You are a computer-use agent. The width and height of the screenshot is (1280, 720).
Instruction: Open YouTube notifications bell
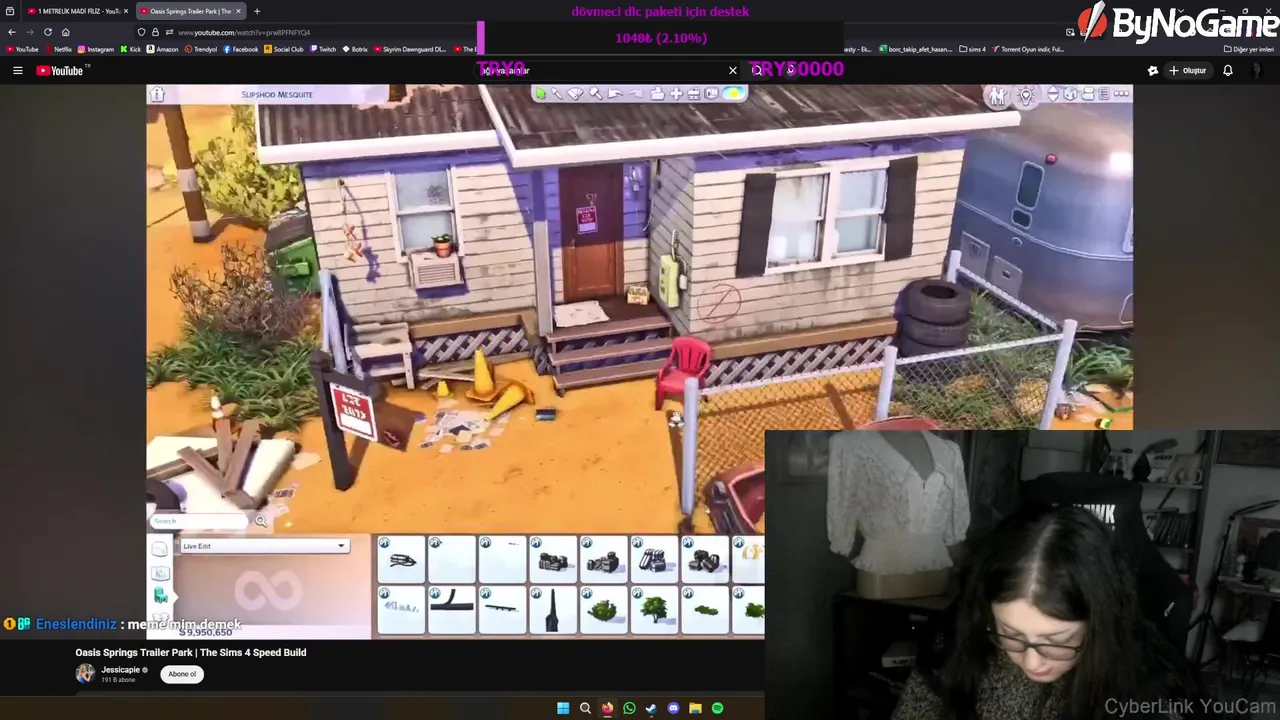(1227, 70)
